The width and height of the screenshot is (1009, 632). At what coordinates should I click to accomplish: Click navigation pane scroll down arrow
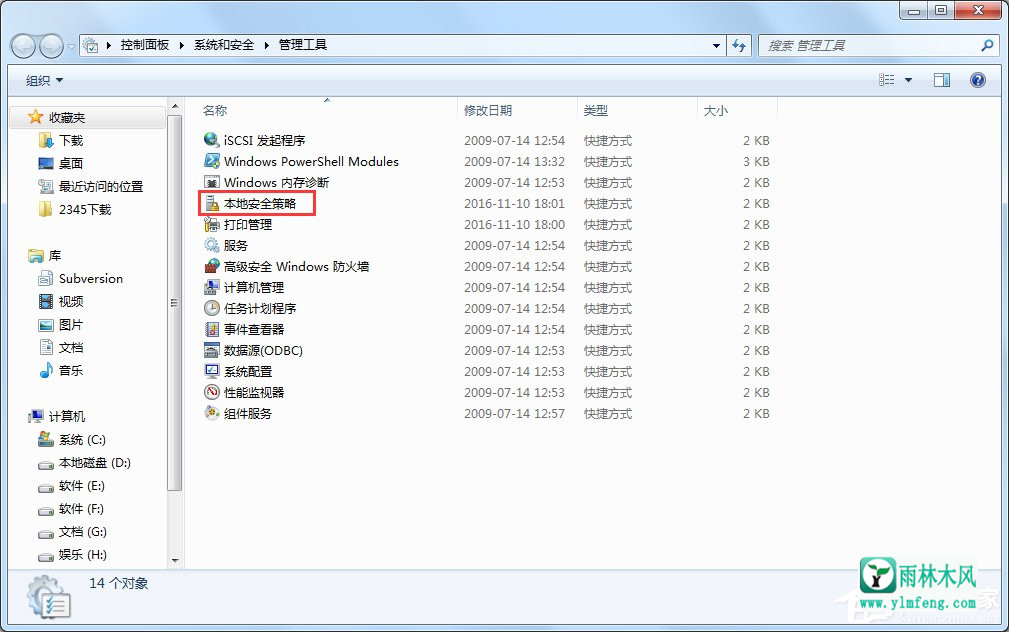(175, 561)
